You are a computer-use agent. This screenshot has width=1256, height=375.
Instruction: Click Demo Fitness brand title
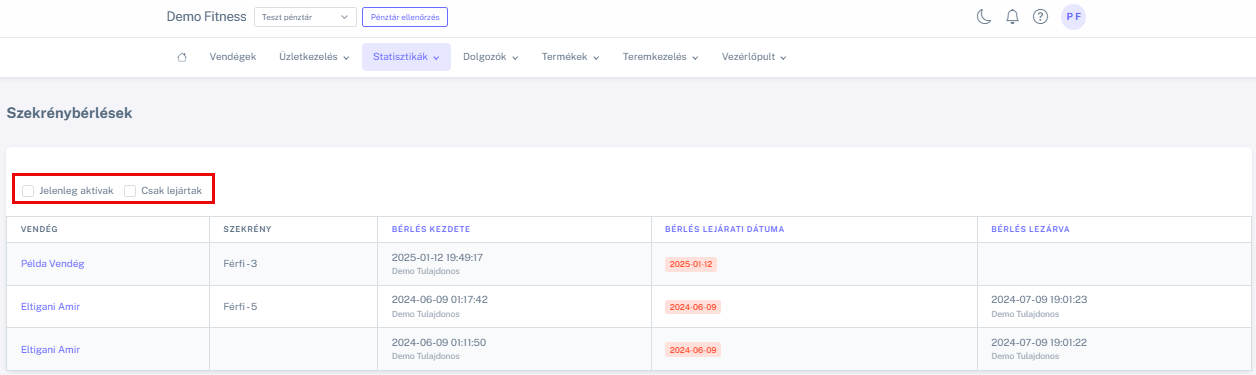point(206,17)
